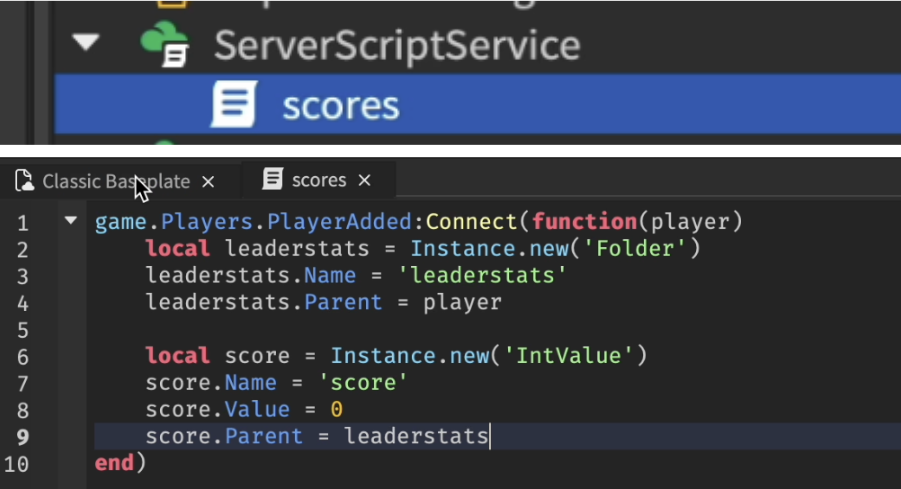The image size is (901, 489).
Task: Click the 'IntValue' string on line 6
Action: pos(568,356)
